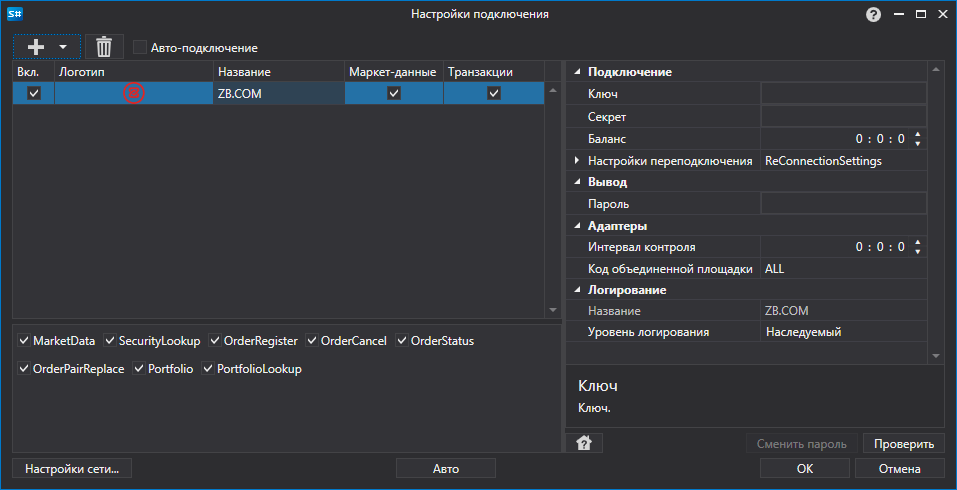Click the ZB.COM logging name value
Image resolution: width=957 pixels, height=490 pixels.
pyautogui.click(x=787, y=311)
